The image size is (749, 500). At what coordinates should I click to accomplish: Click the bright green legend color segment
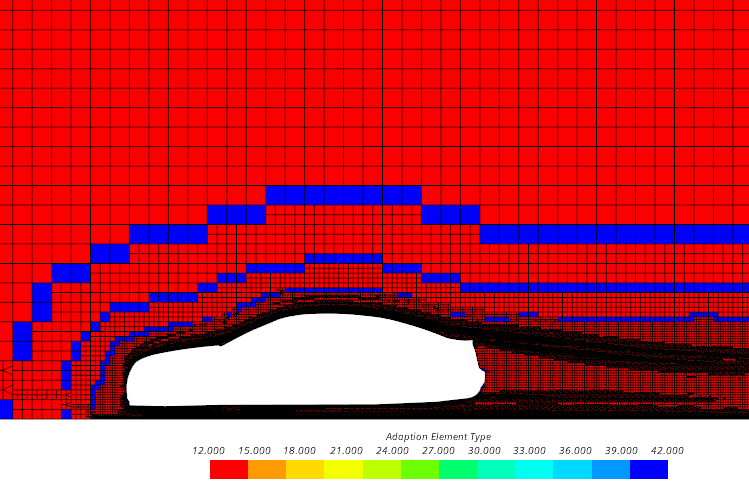420,469
